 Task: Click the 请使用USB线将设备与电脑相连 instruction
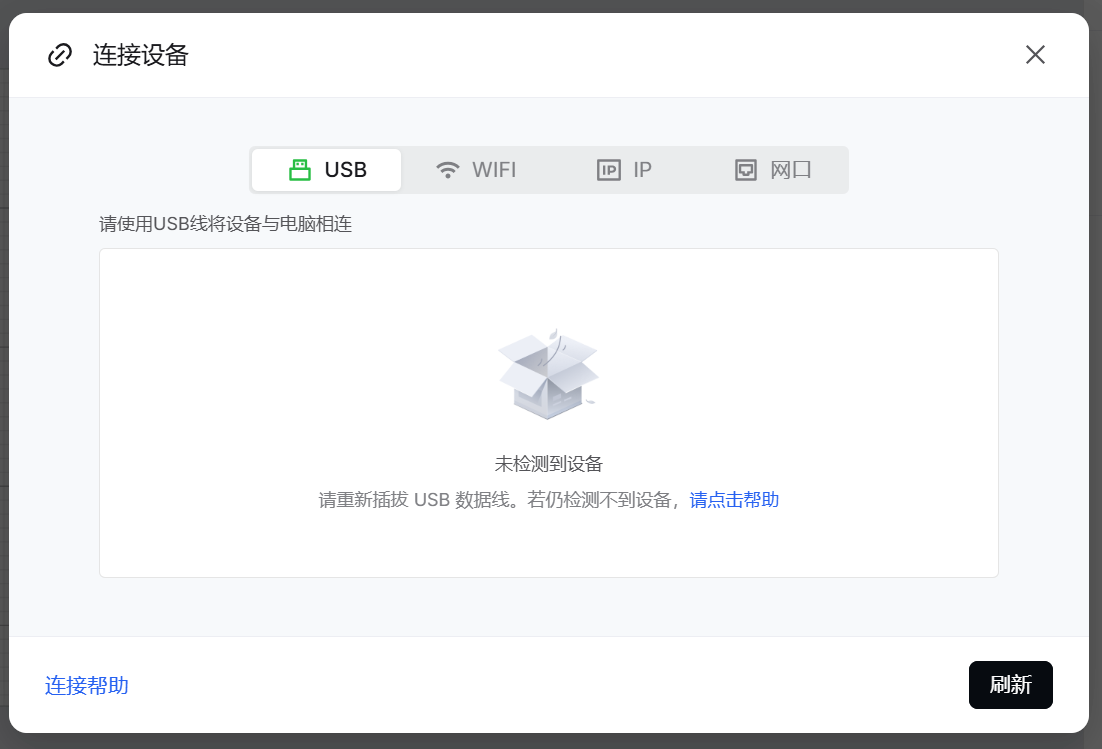(226, 224)
